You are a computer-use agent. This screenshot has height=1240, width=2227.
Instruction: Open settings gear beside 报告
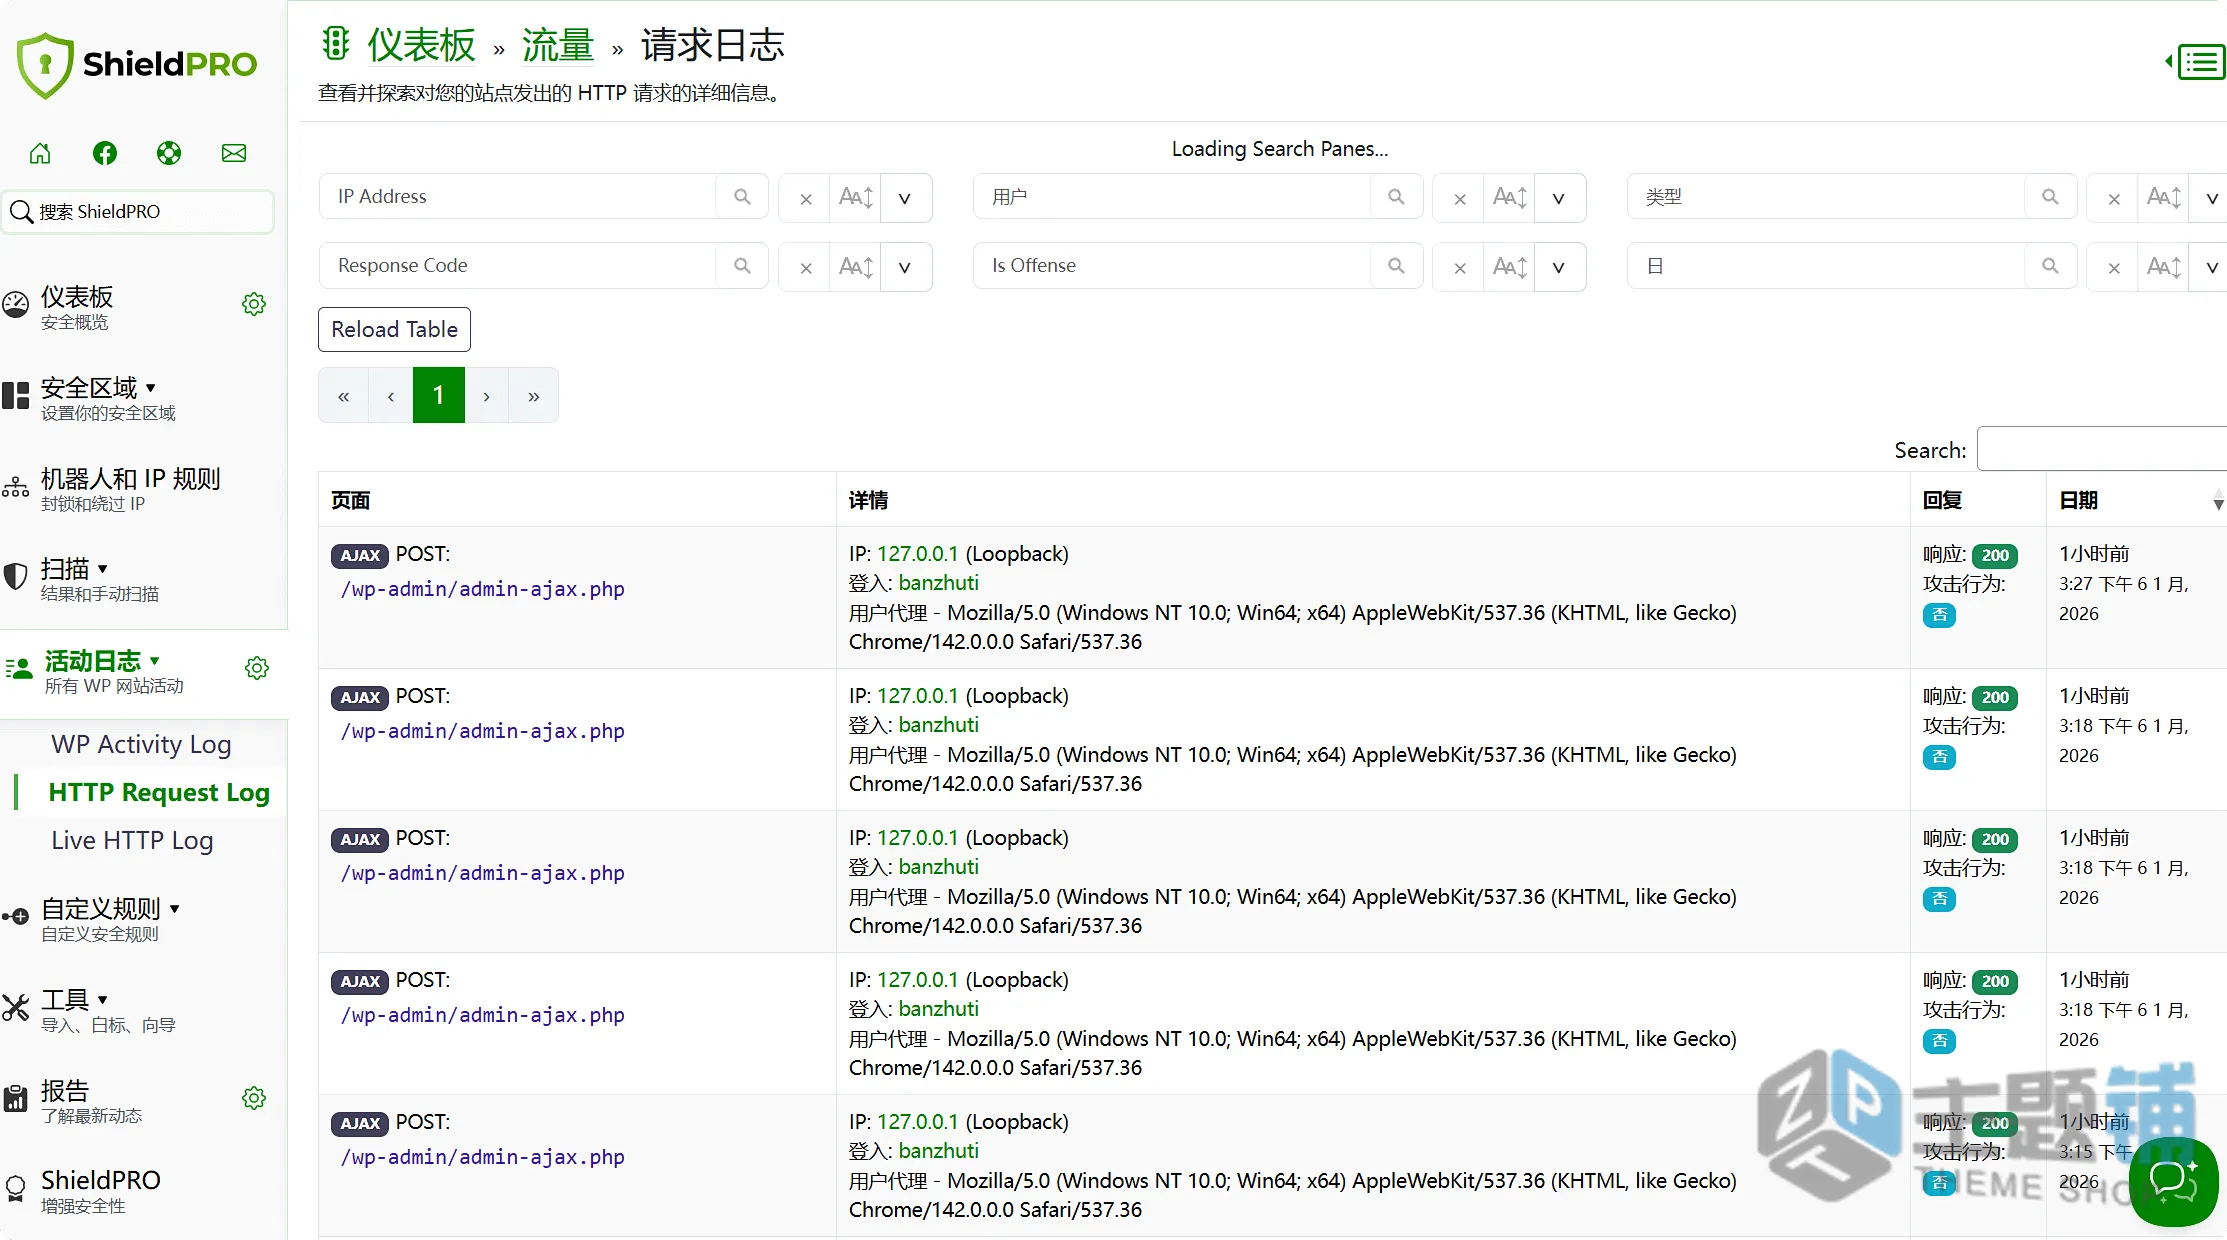pyautogui.click(x=254, y=1098)
